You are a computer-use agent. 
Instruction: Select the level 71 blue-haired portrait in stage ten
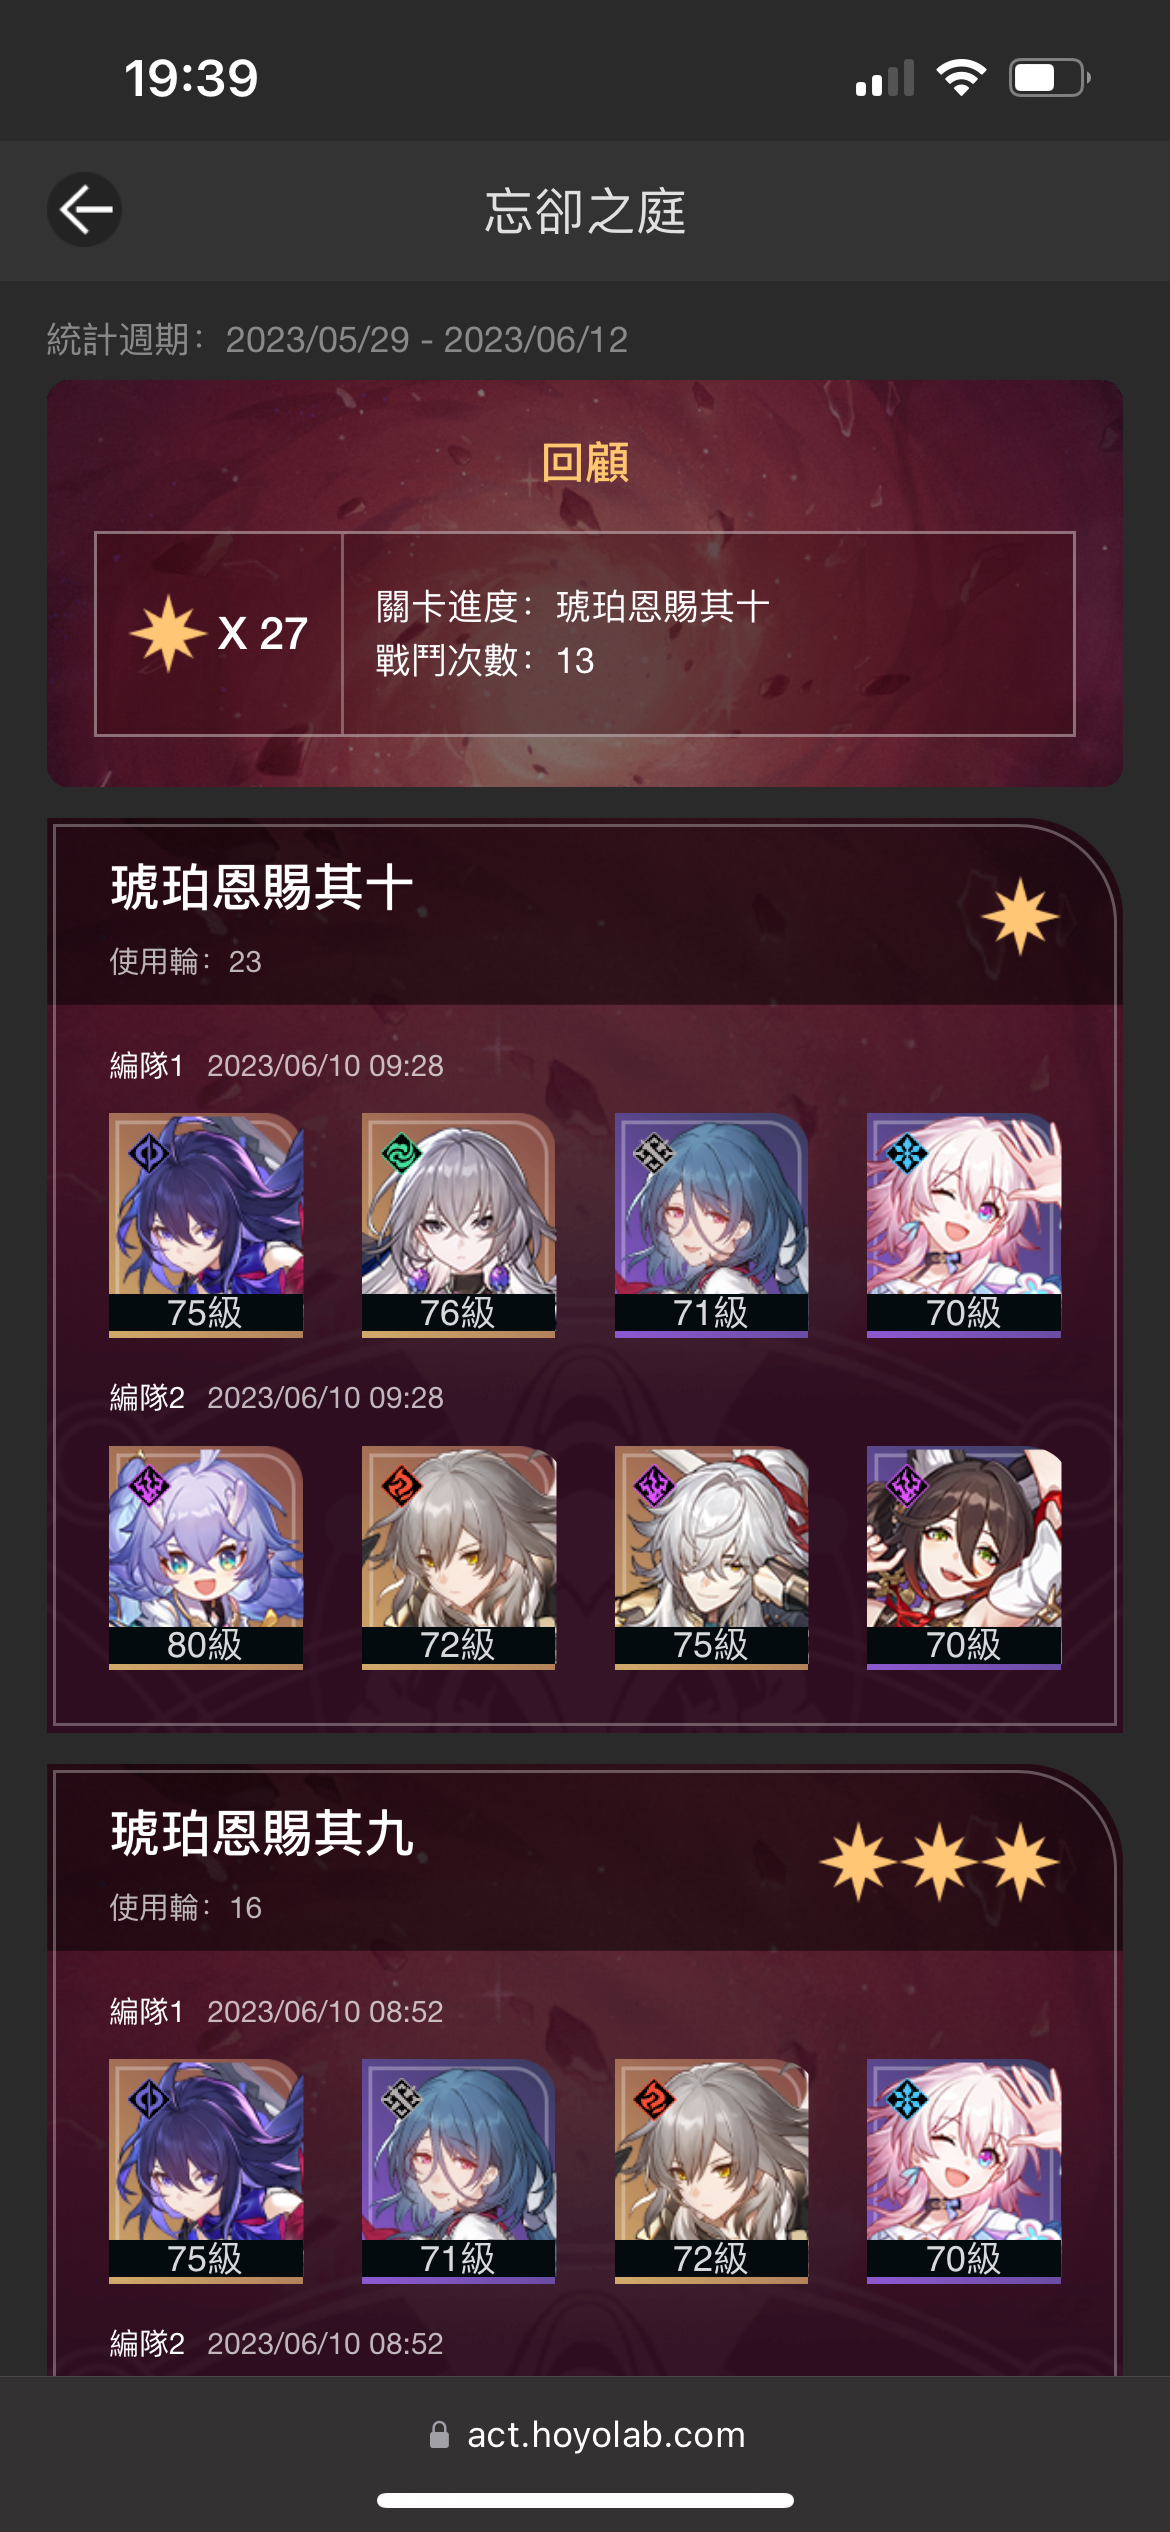(711, 1226)
